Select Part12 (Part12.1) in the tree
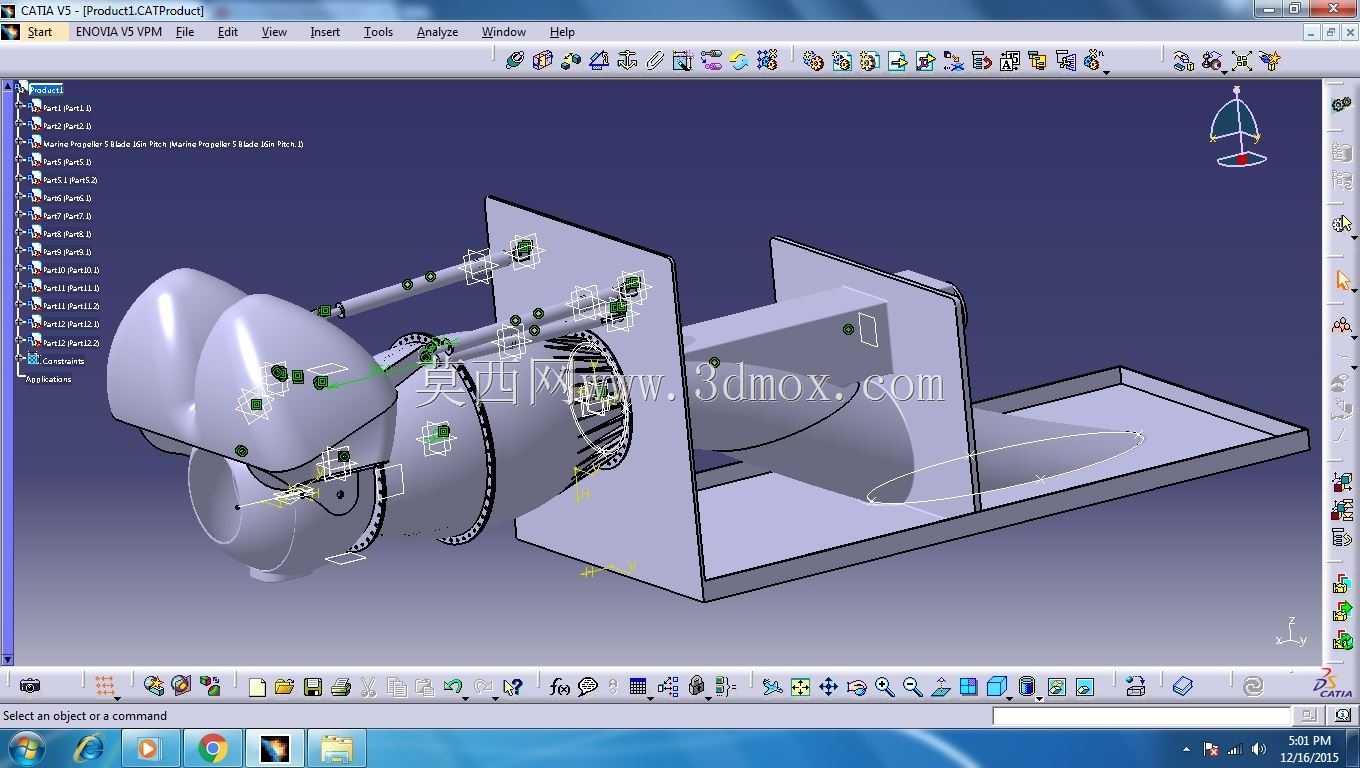 point(71,324)
